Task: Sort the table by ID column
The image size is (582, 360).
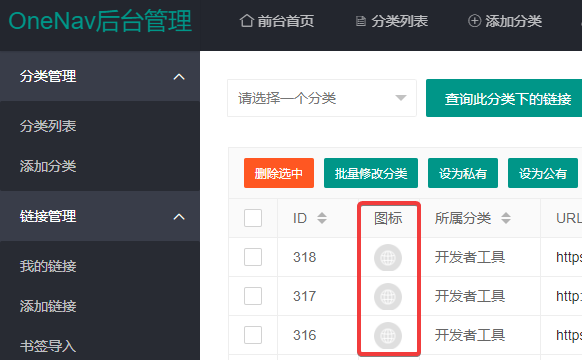Action: coord(322,218)
